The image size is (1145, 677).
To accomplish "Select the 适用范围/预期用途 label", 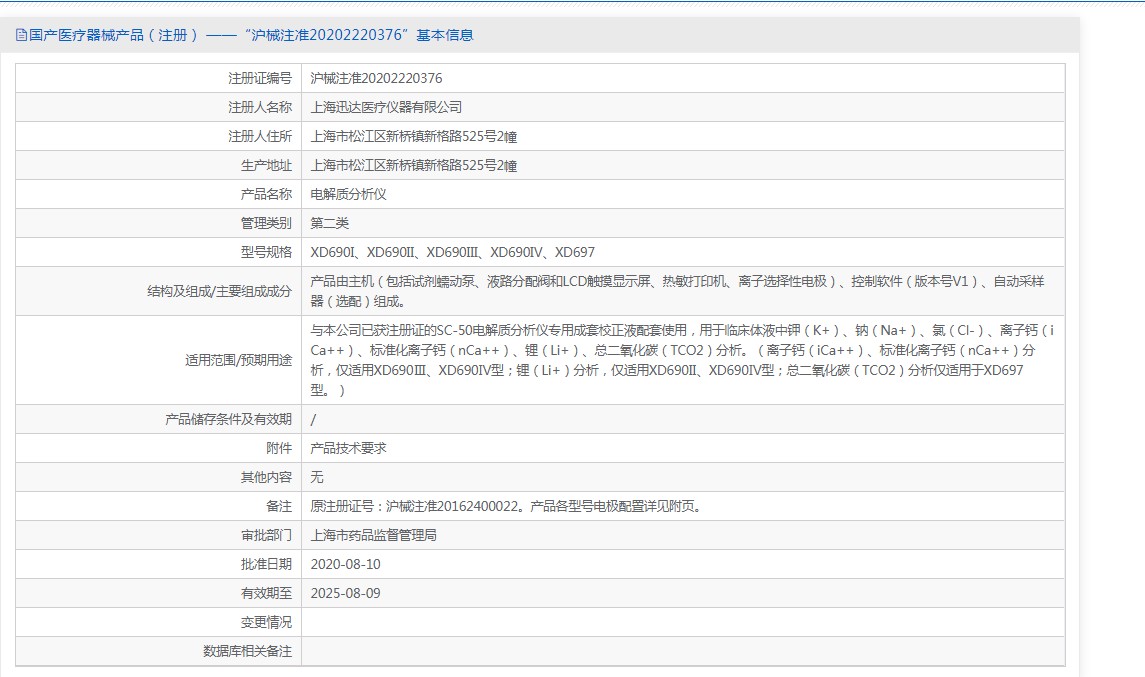I will coord(238,360).
